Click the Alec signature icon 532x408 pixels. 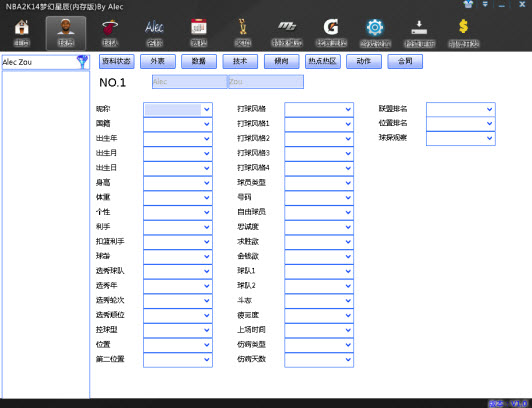[x=154, y=27]
